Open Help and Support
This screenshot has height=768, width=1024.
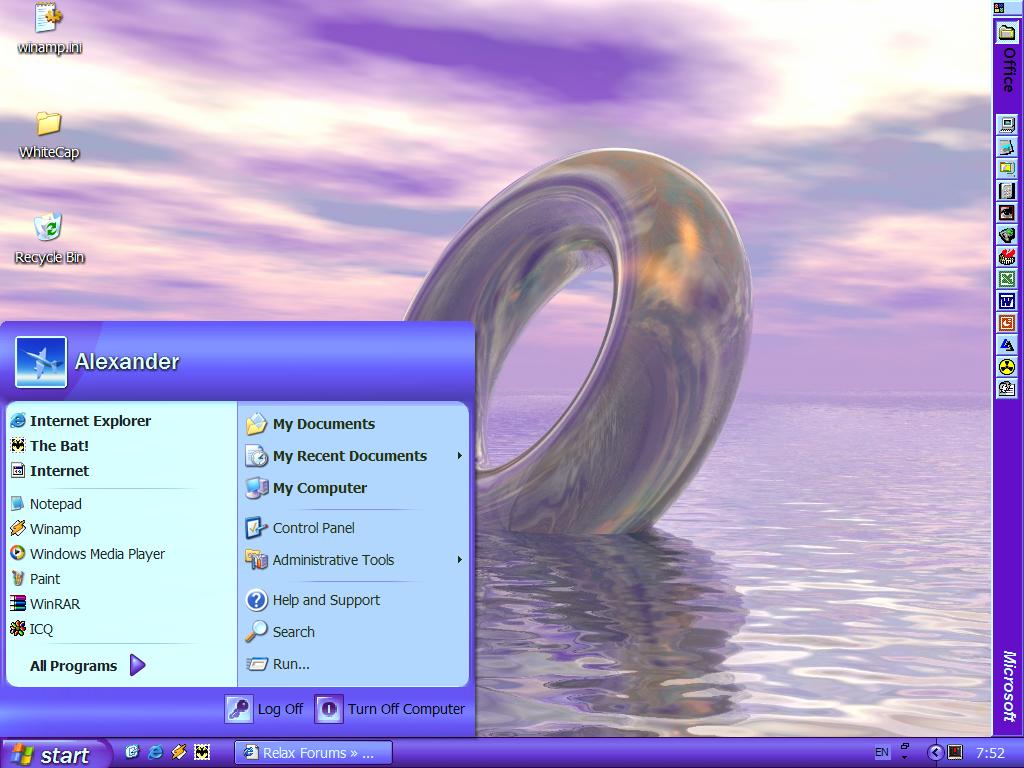coord(313,600)
